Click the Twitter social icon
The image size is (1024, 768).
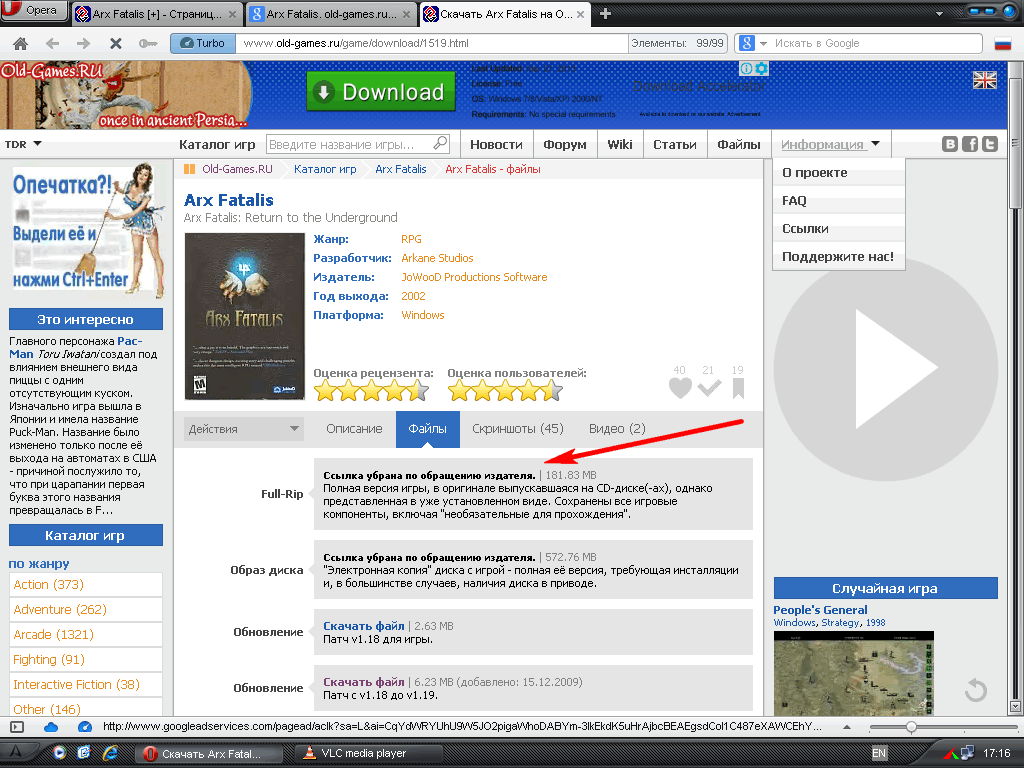pos(990,144)
